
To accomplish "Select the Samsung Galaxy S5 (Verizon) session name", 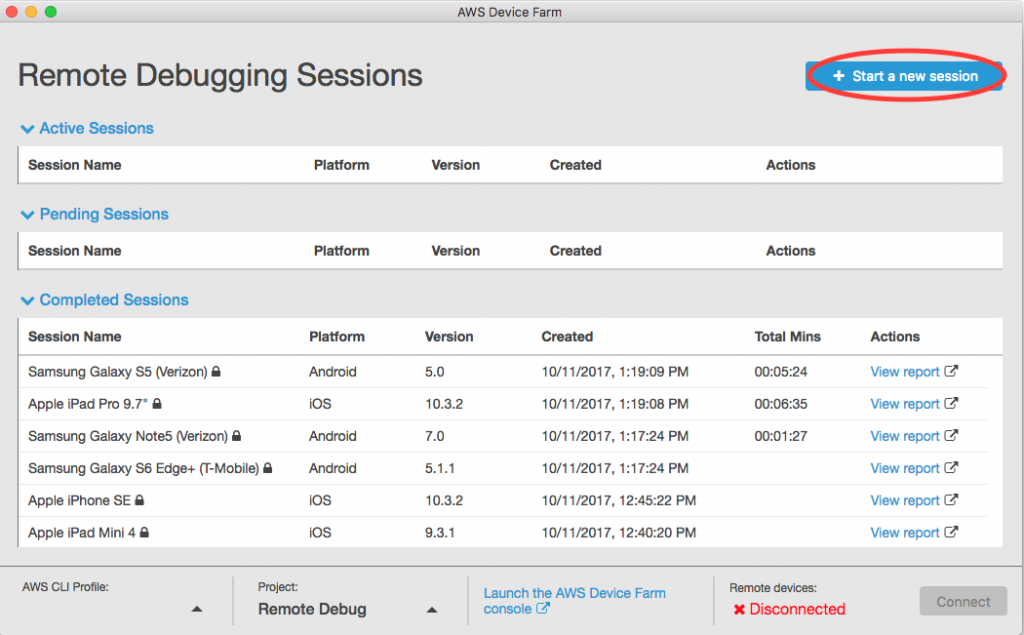I will point(118,372).
